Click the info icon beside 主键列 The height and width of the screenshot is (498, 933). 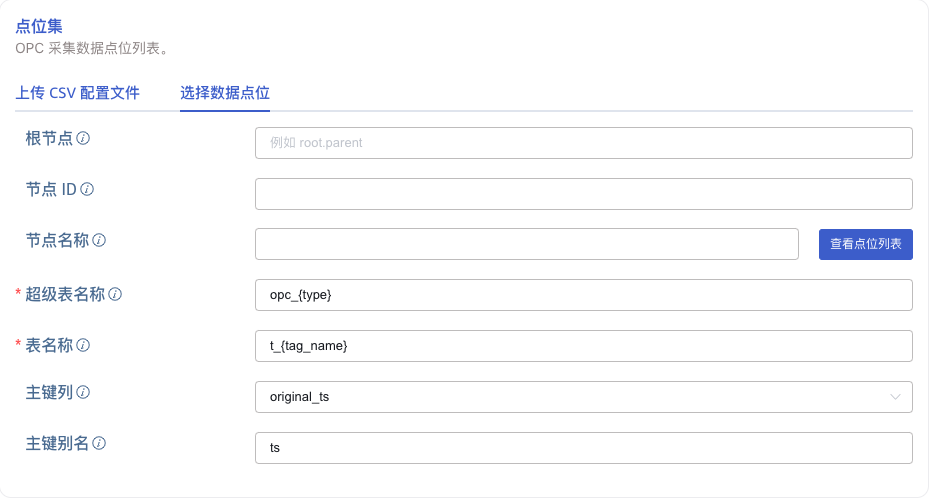(x=83, y=392)
